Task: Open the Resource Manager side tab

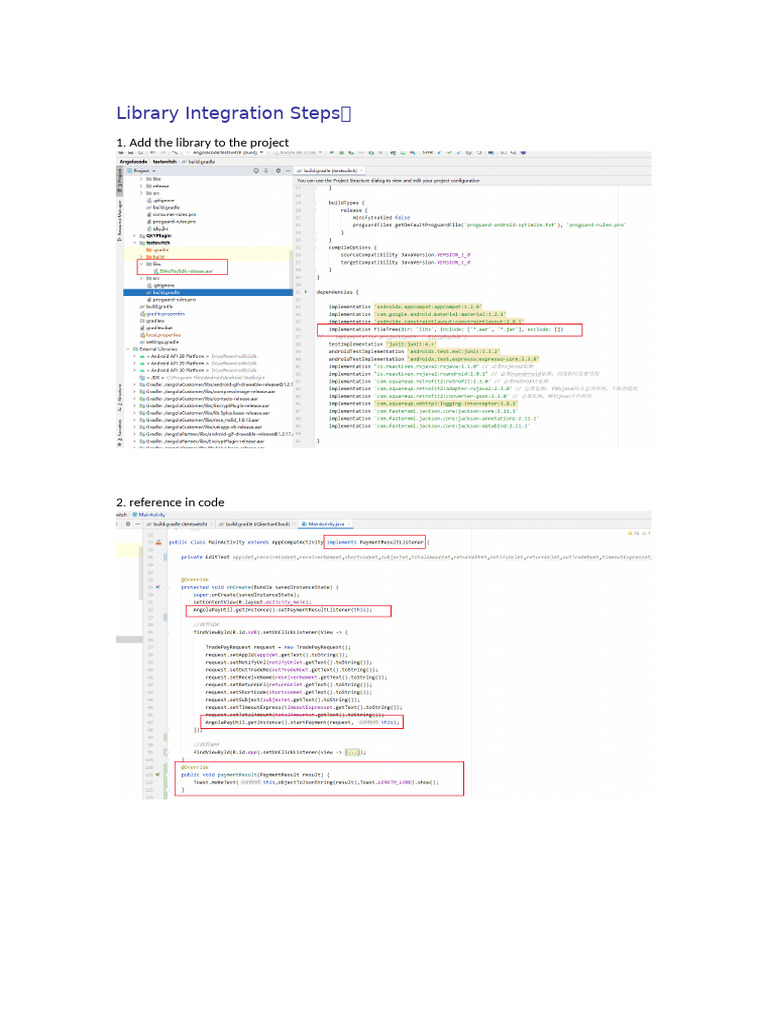Action: [x=120, y=222]
